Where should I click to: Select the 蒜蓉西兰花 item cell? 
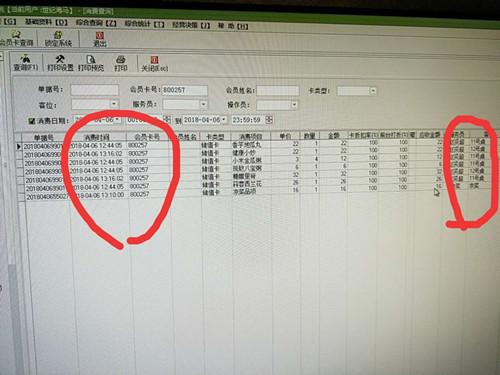pyautogui.click(x=247, y=184)
